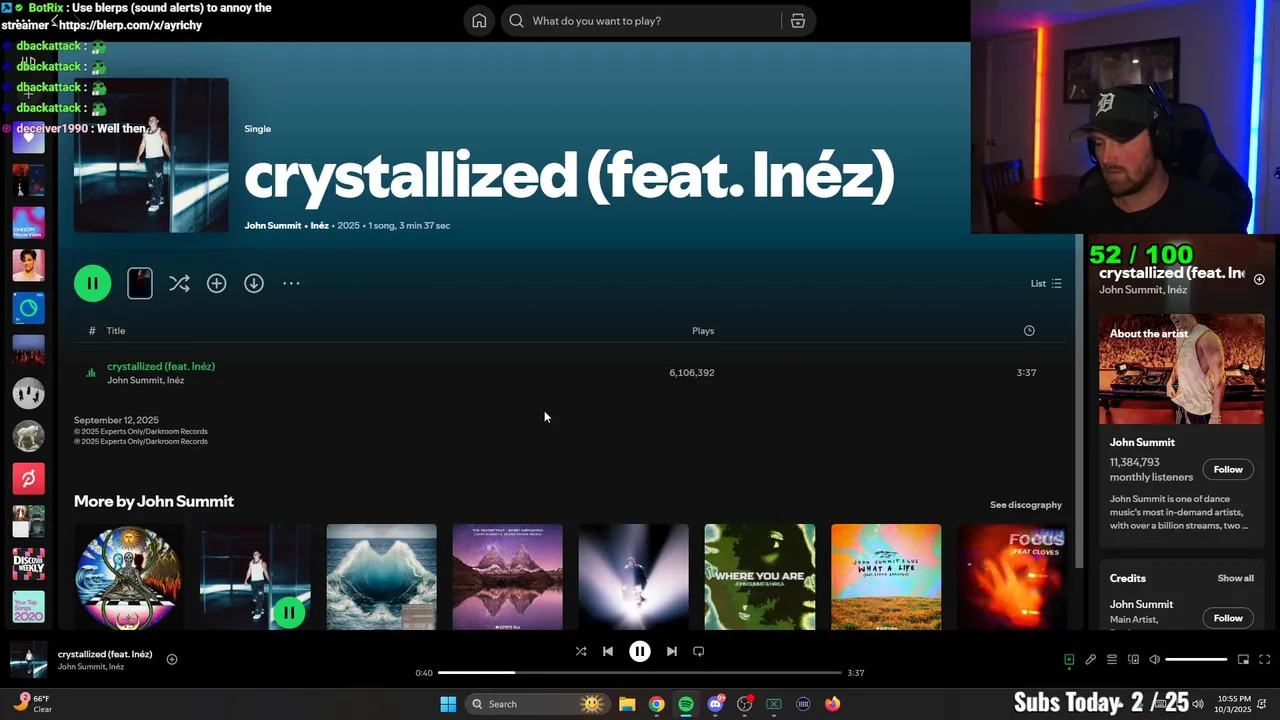The image size is (1280, 720).
Task: Follow John Summit in About the artist
Action: tap(1228, 470)
